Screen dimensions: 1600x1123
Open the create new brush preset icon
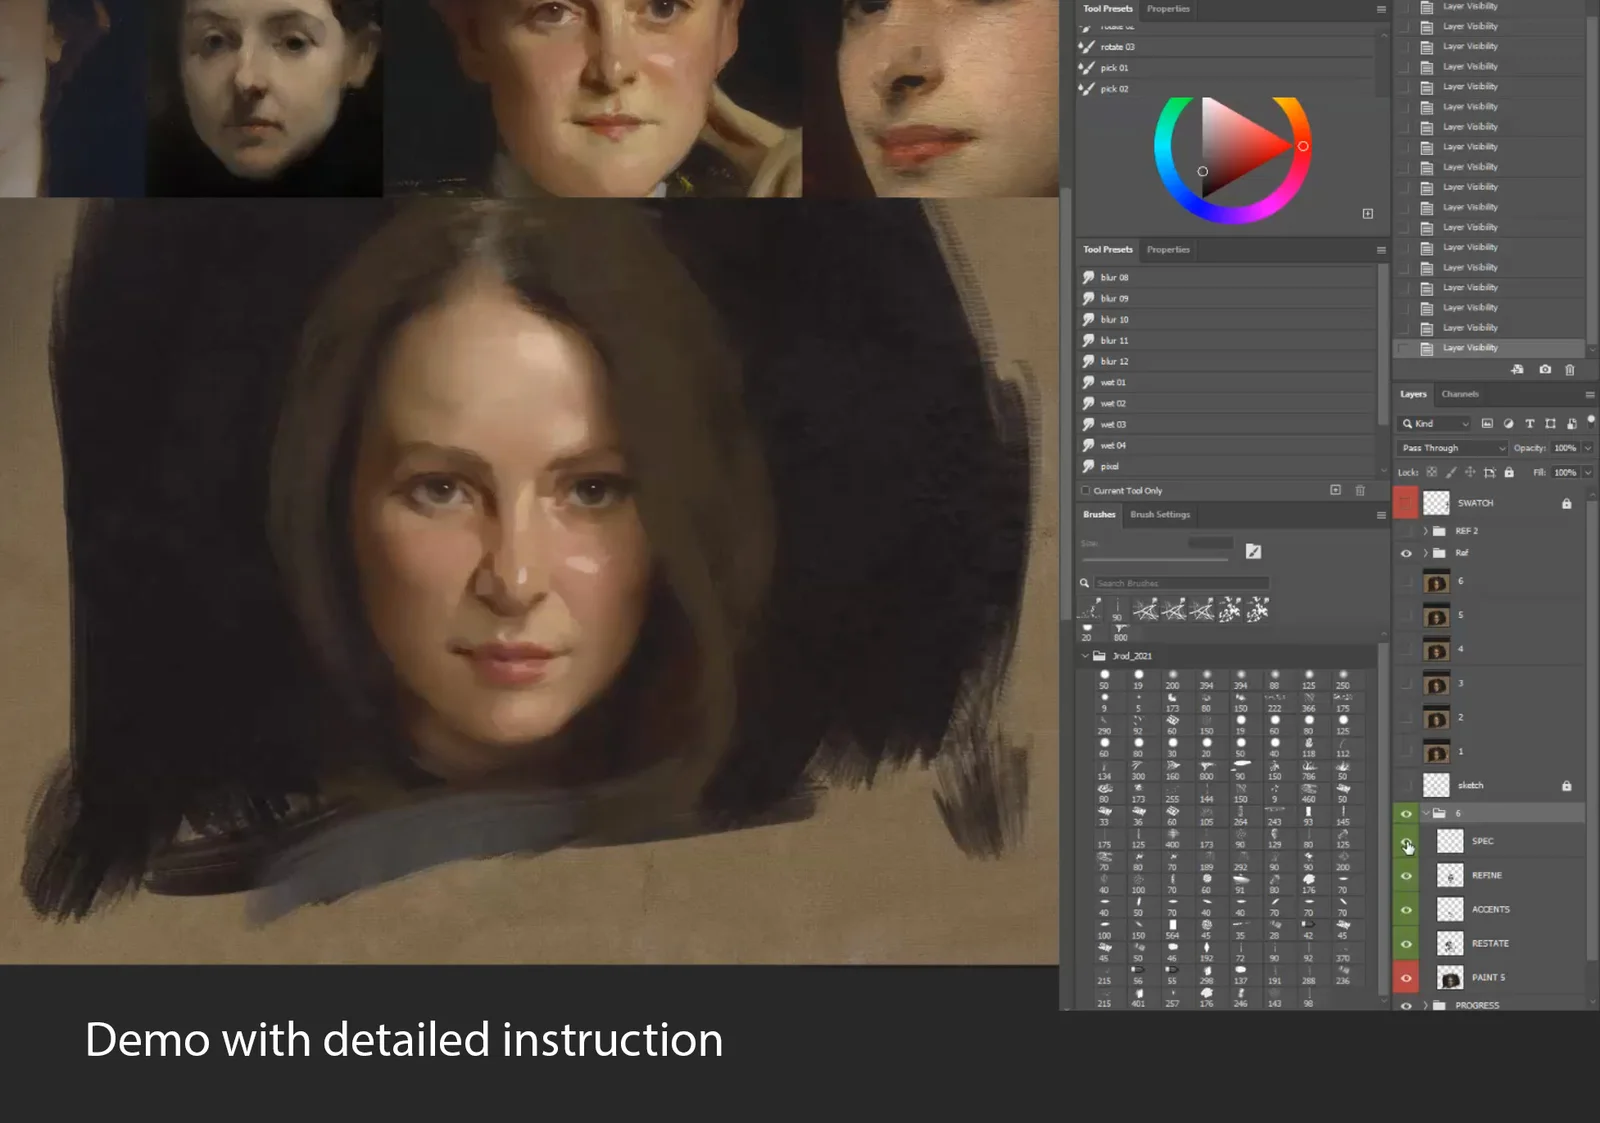coord(1335,490)
